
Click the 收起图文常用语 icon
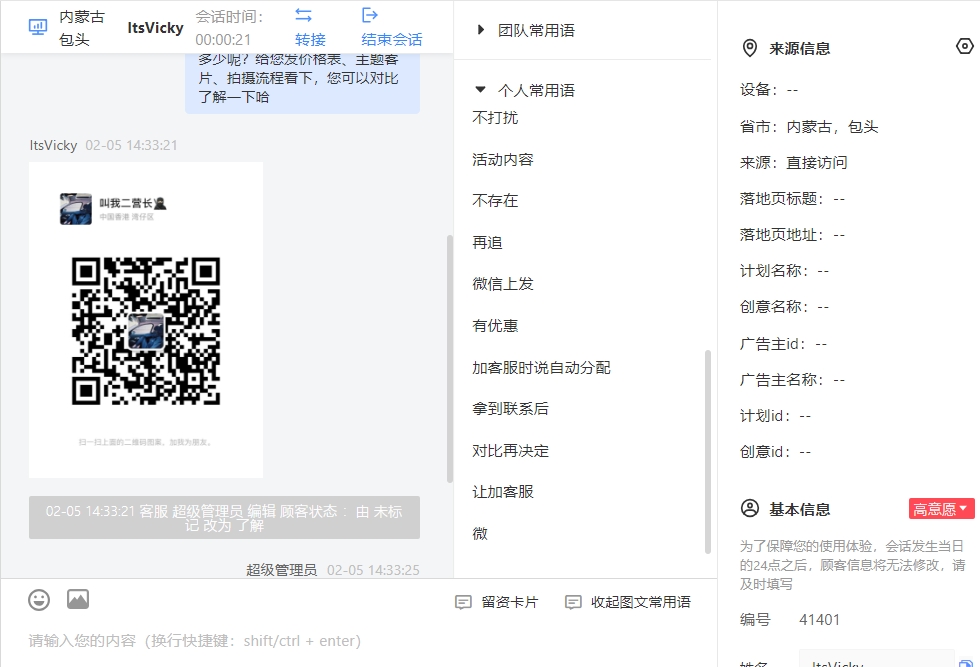(573, 602)
